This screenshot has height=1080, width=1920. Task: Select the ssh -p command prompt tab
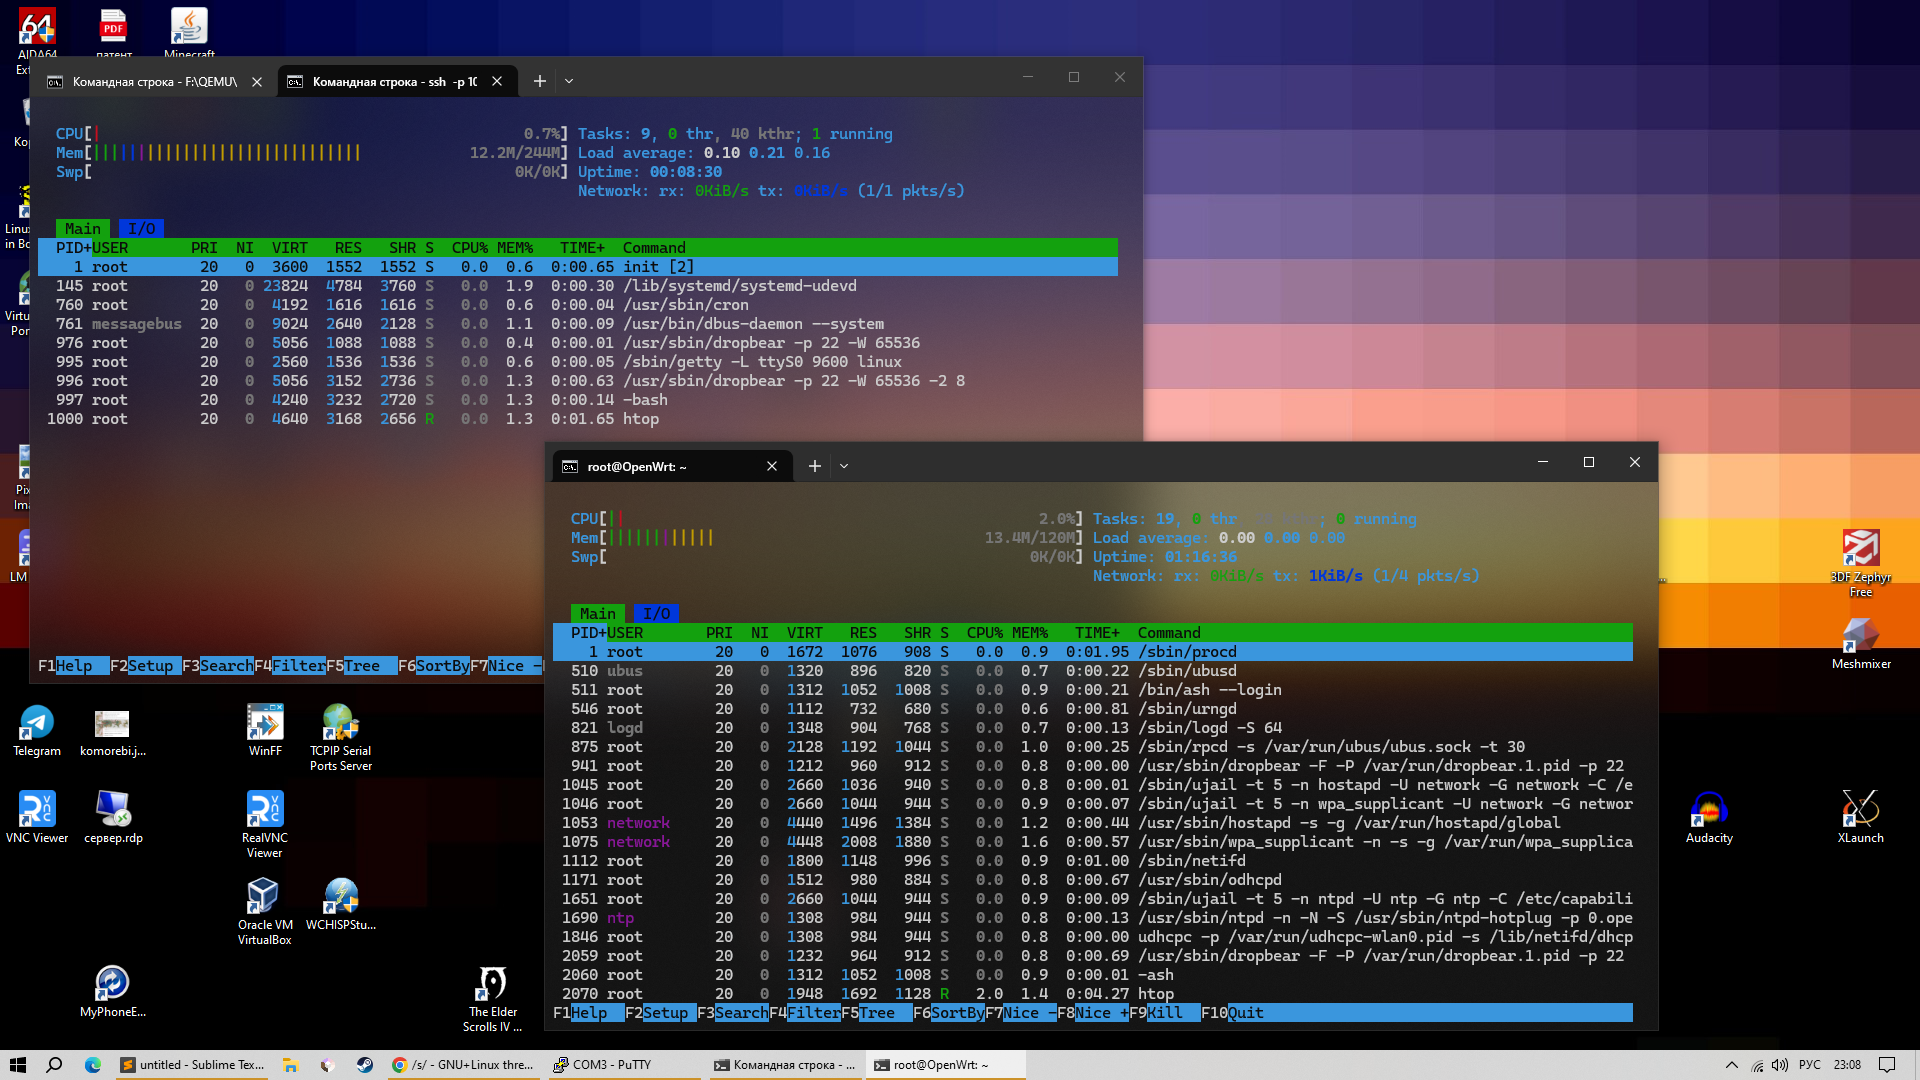398,81
